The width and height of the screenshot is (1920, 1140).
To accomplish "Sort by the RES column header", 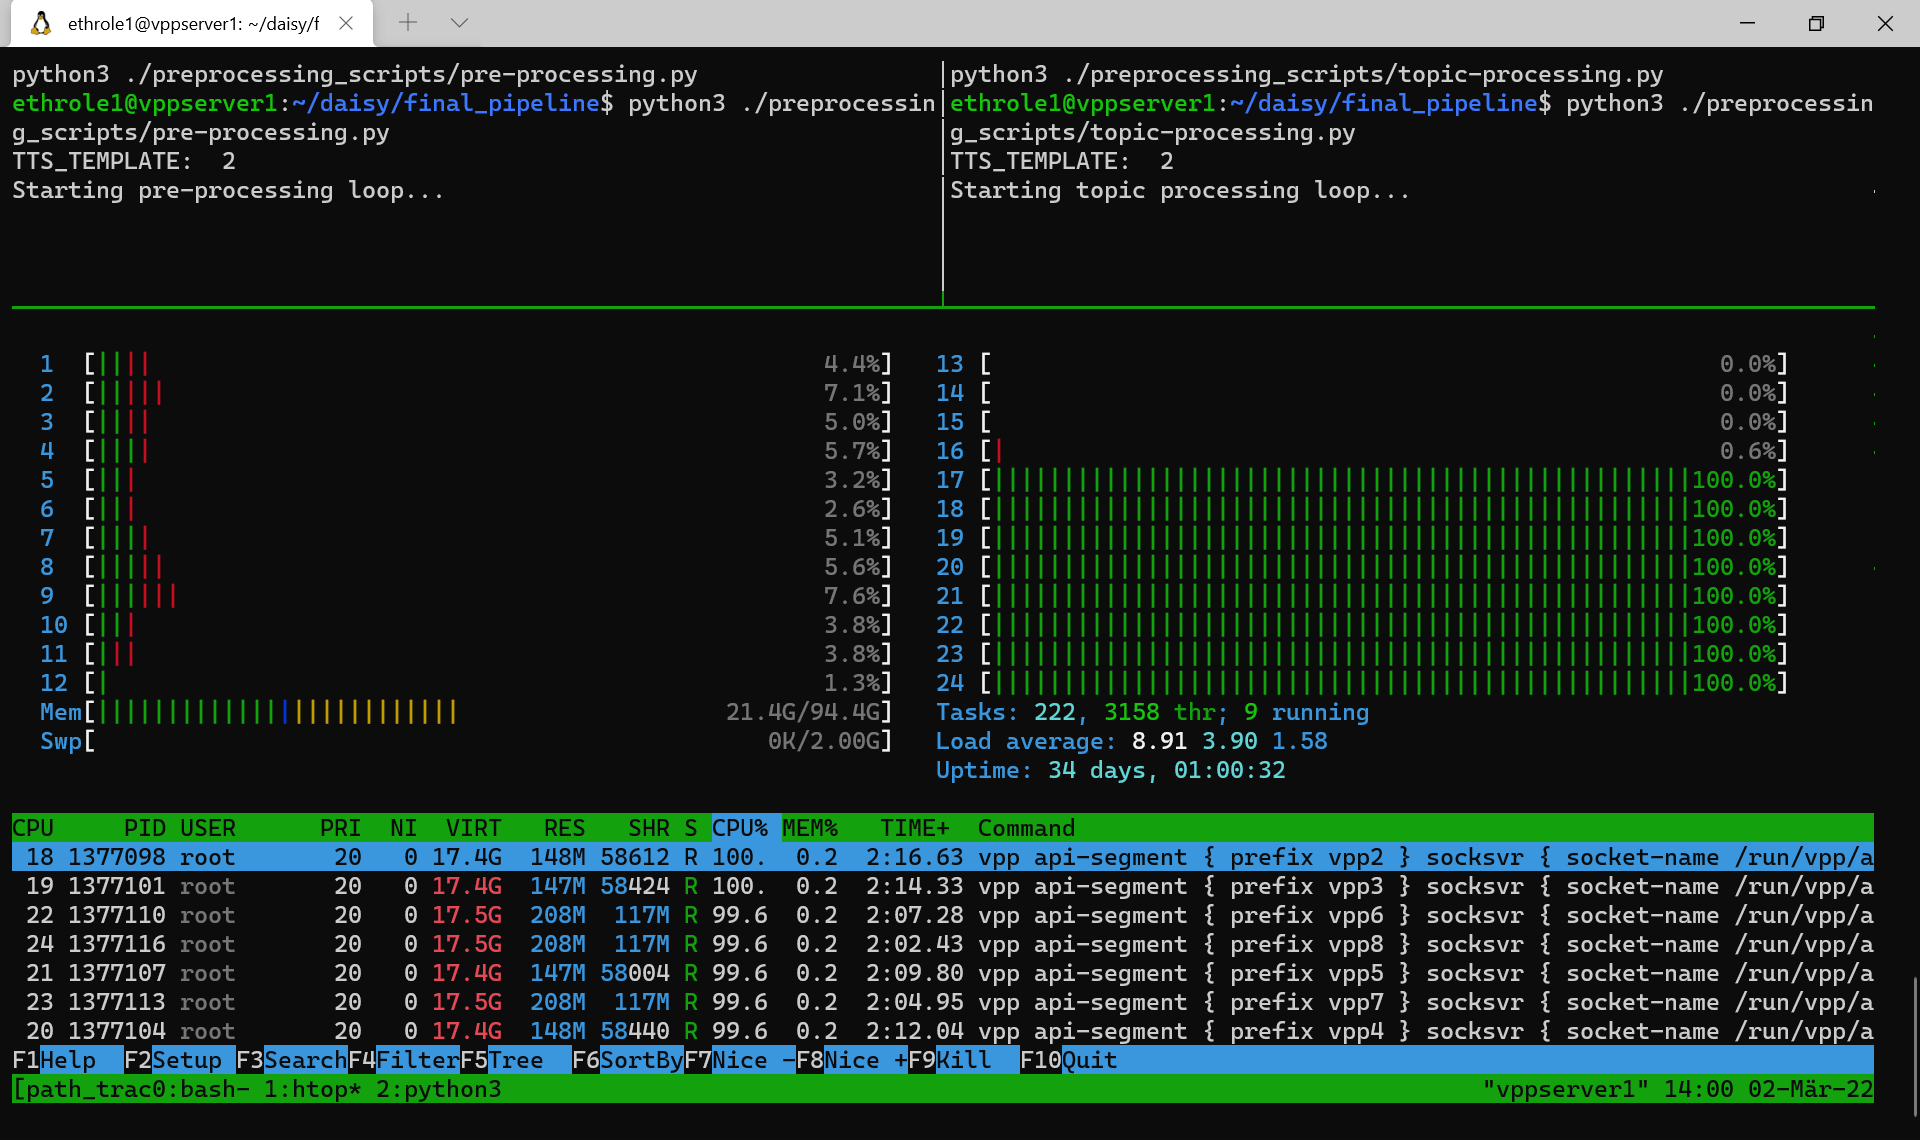I will [x=565, y=828].
